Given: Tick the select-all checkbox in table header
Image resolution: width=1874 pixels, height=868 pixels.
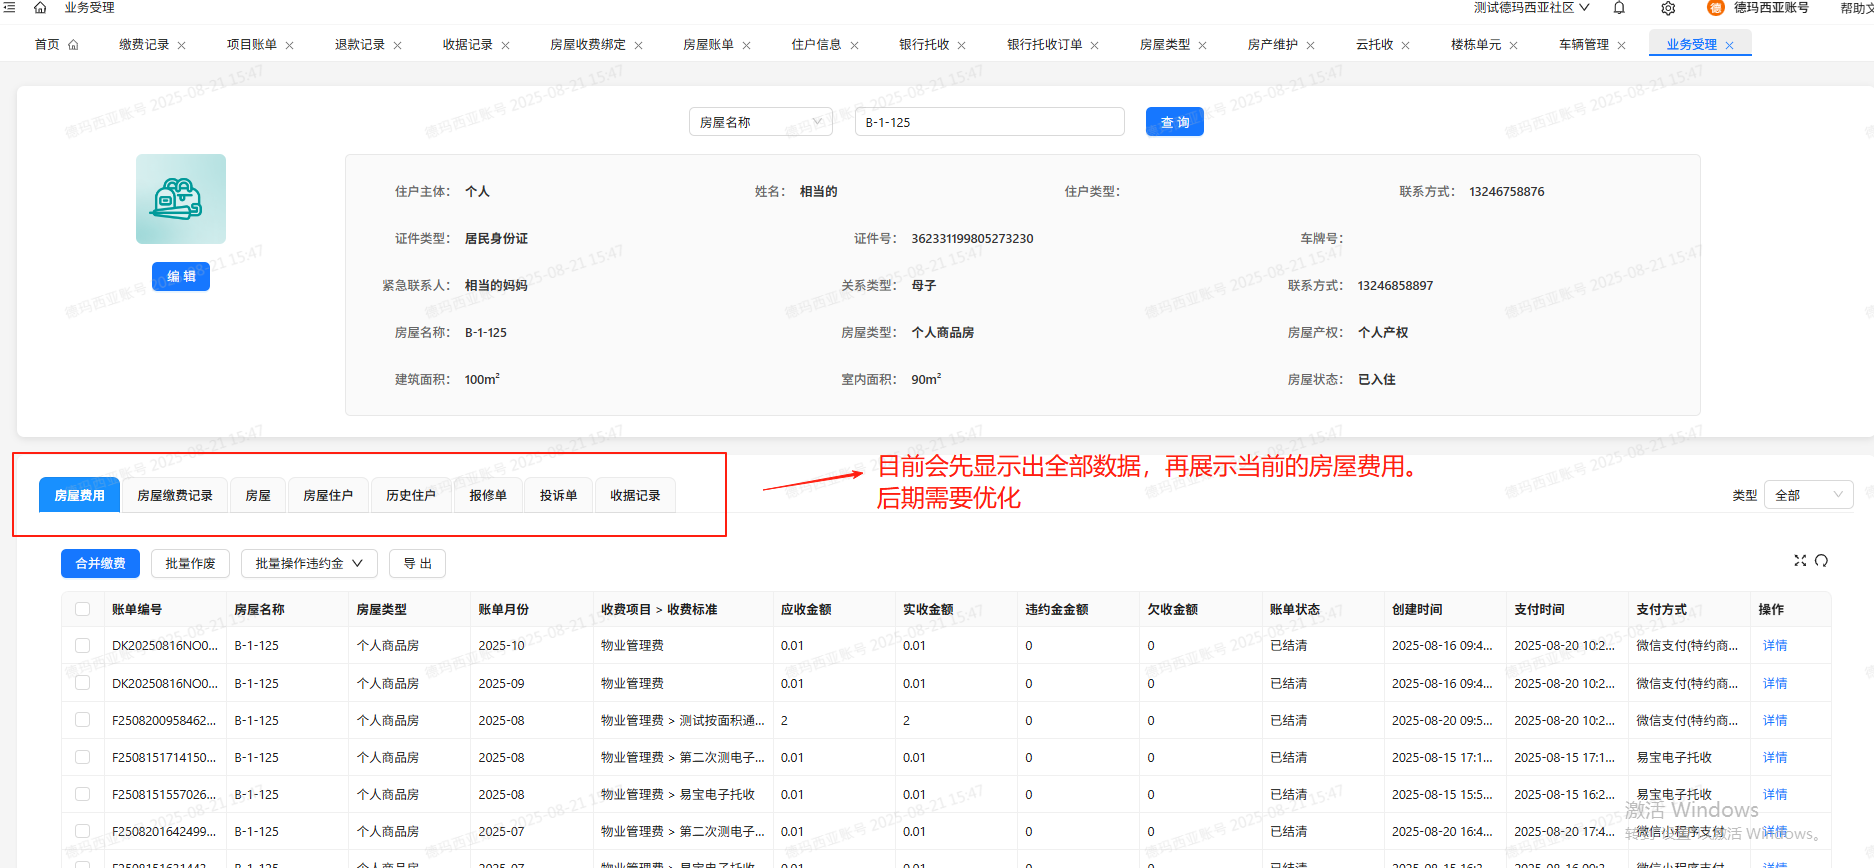Looking at the screenshot, I should tap(83, 609).
